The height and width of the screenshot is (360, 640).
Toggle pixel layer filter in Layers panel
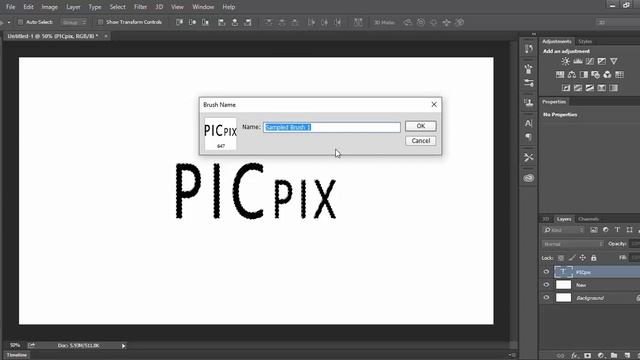pyautogui.click(x=594, y=230)
